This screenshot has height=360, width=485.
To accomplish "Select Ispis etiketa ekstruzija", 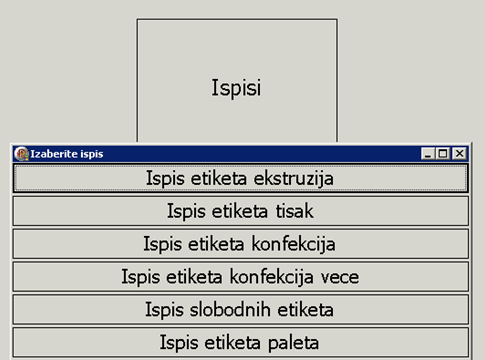I will pos(240,178).
